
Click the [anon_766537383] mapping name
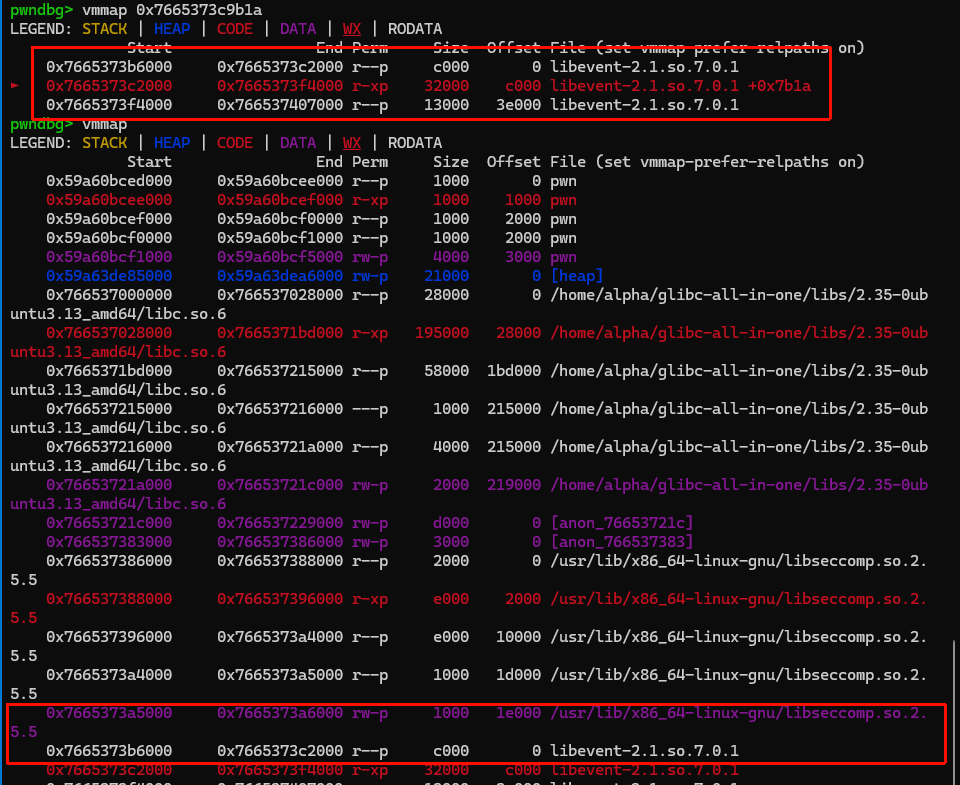(x=621, y=542)
